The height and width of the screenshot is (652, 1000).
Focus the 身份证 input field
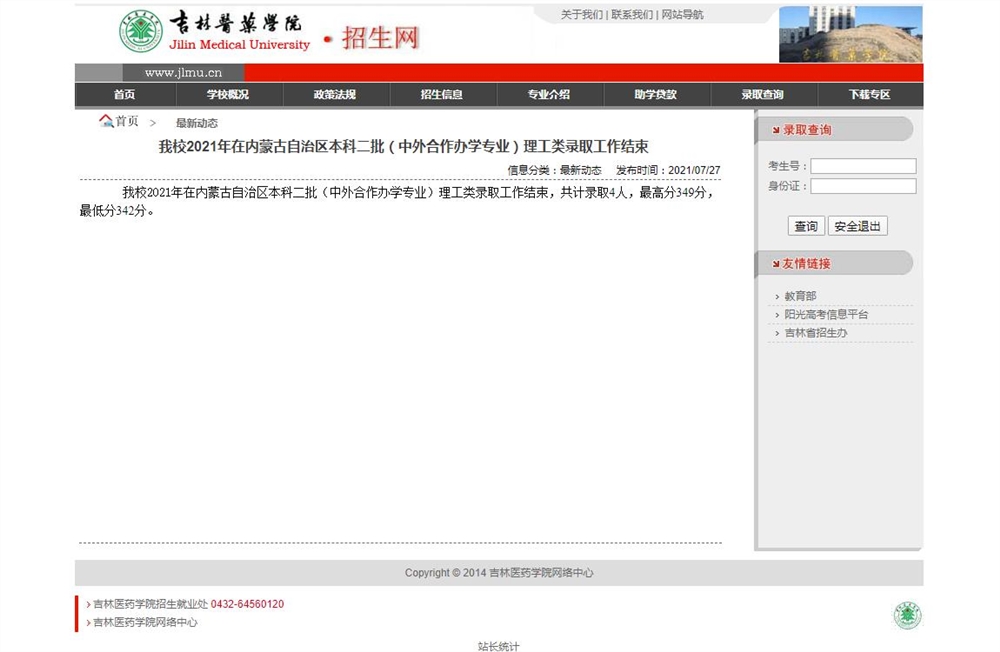tap(864, 186)
